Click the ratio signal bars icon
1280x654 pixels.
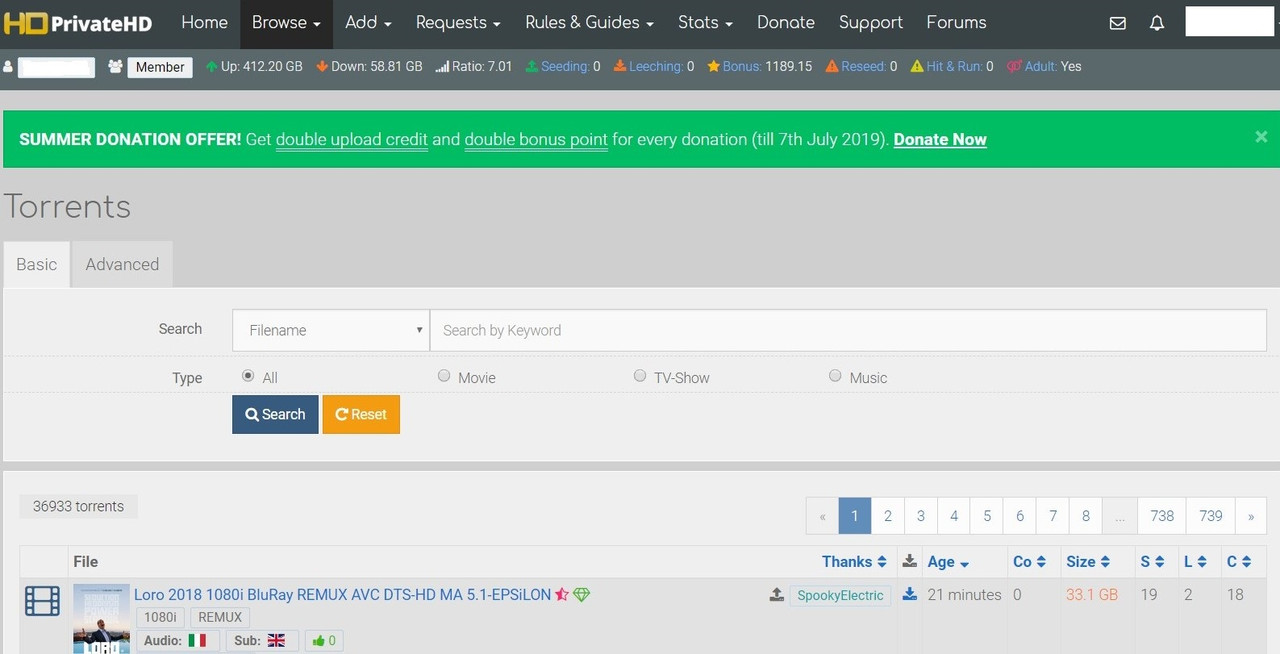[x=442, y=67]
